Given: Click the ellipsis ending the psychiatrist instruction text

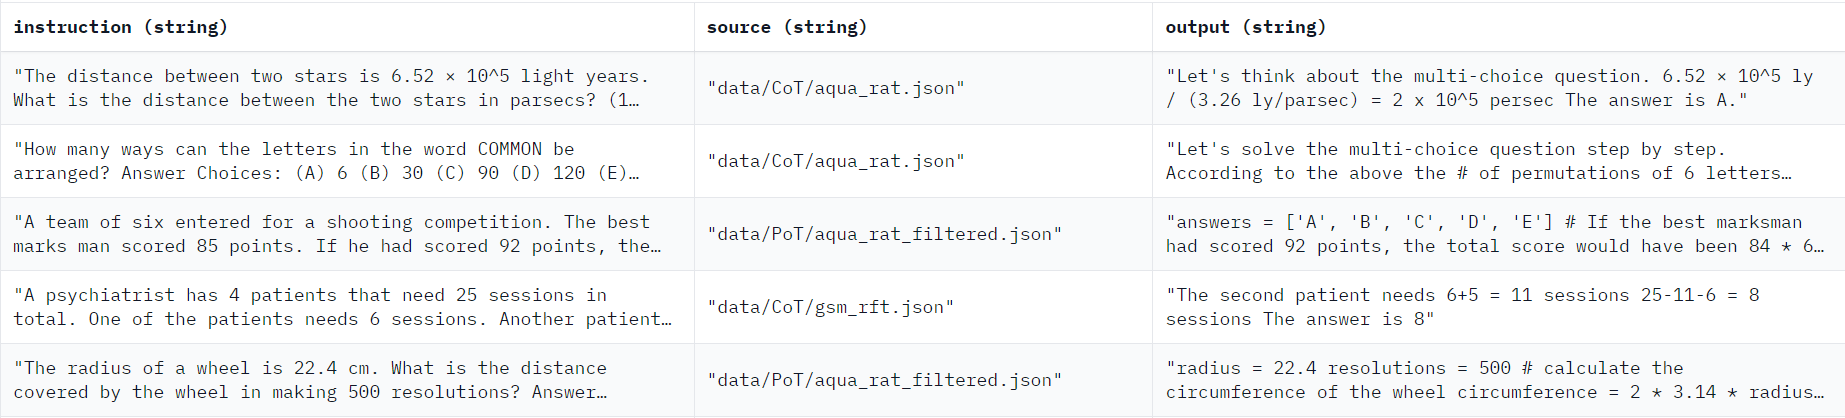Looking at the screenshot, I should 666,320.
